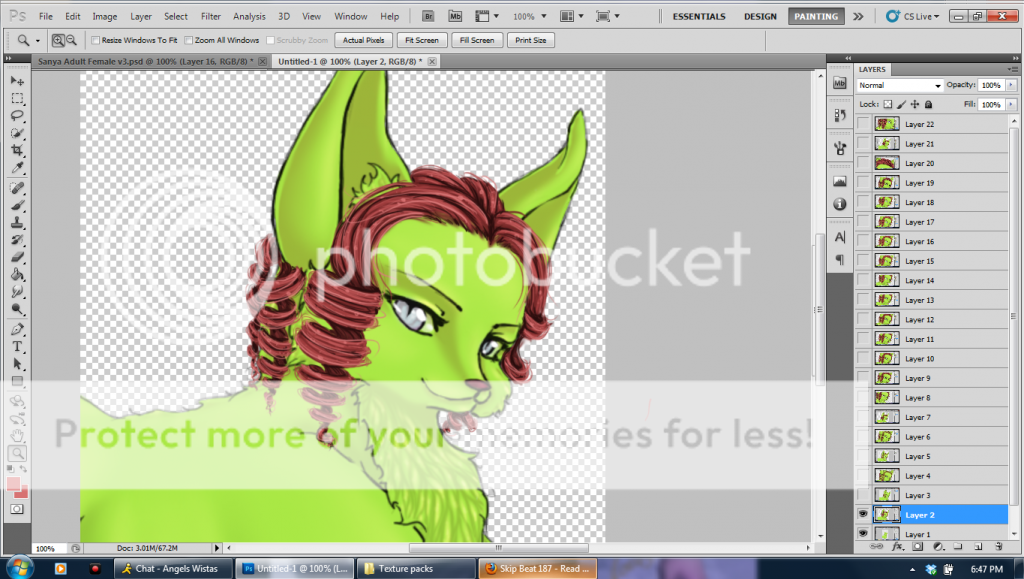The height and width of the screenshot is (579, 1024).
Task: Click the Fit Screen button
Action: (x=420, y=40)
